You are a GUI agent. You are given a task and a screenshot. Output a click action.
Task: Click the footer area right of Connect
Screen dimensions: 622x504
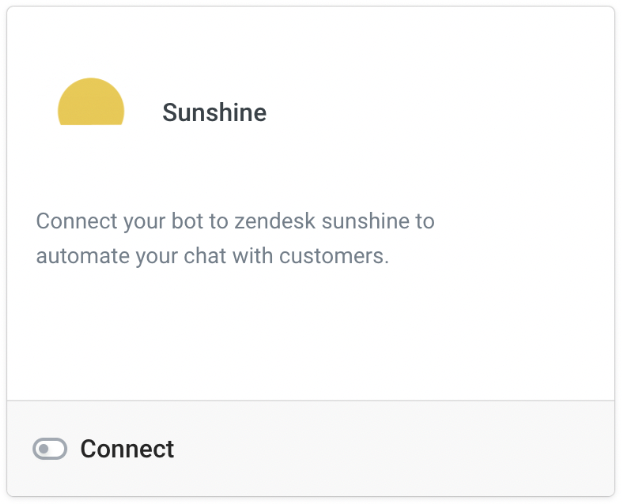(393, 449)
